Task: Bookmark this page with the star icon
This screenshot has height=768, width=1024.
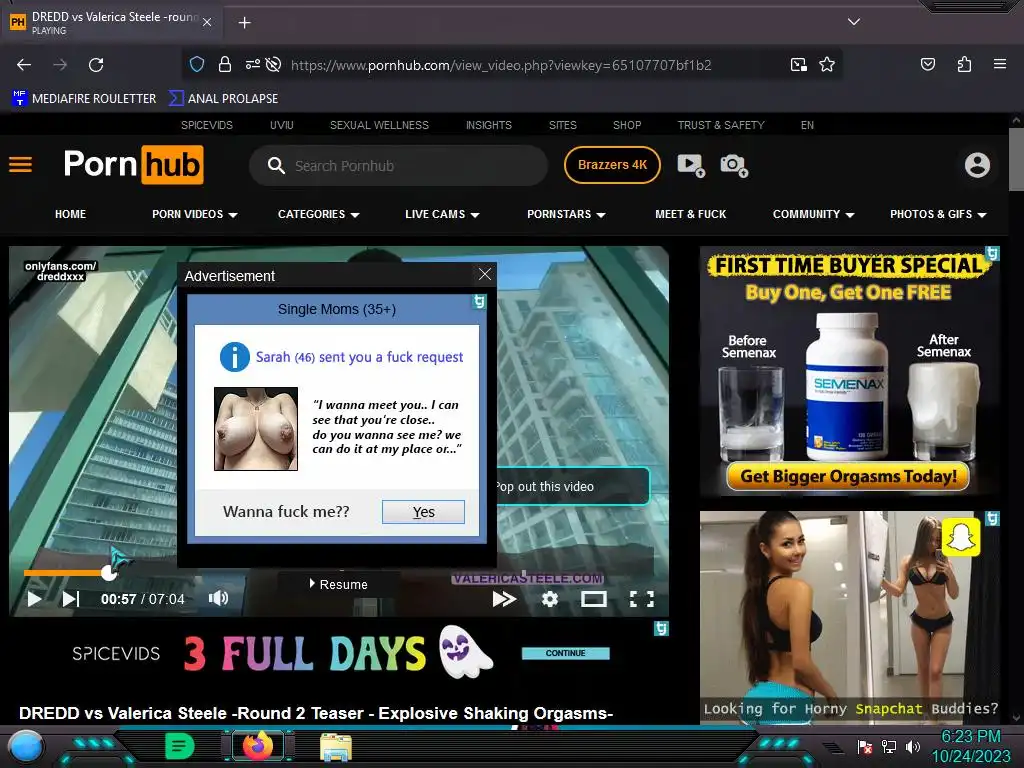Action: tap(827, 64)
